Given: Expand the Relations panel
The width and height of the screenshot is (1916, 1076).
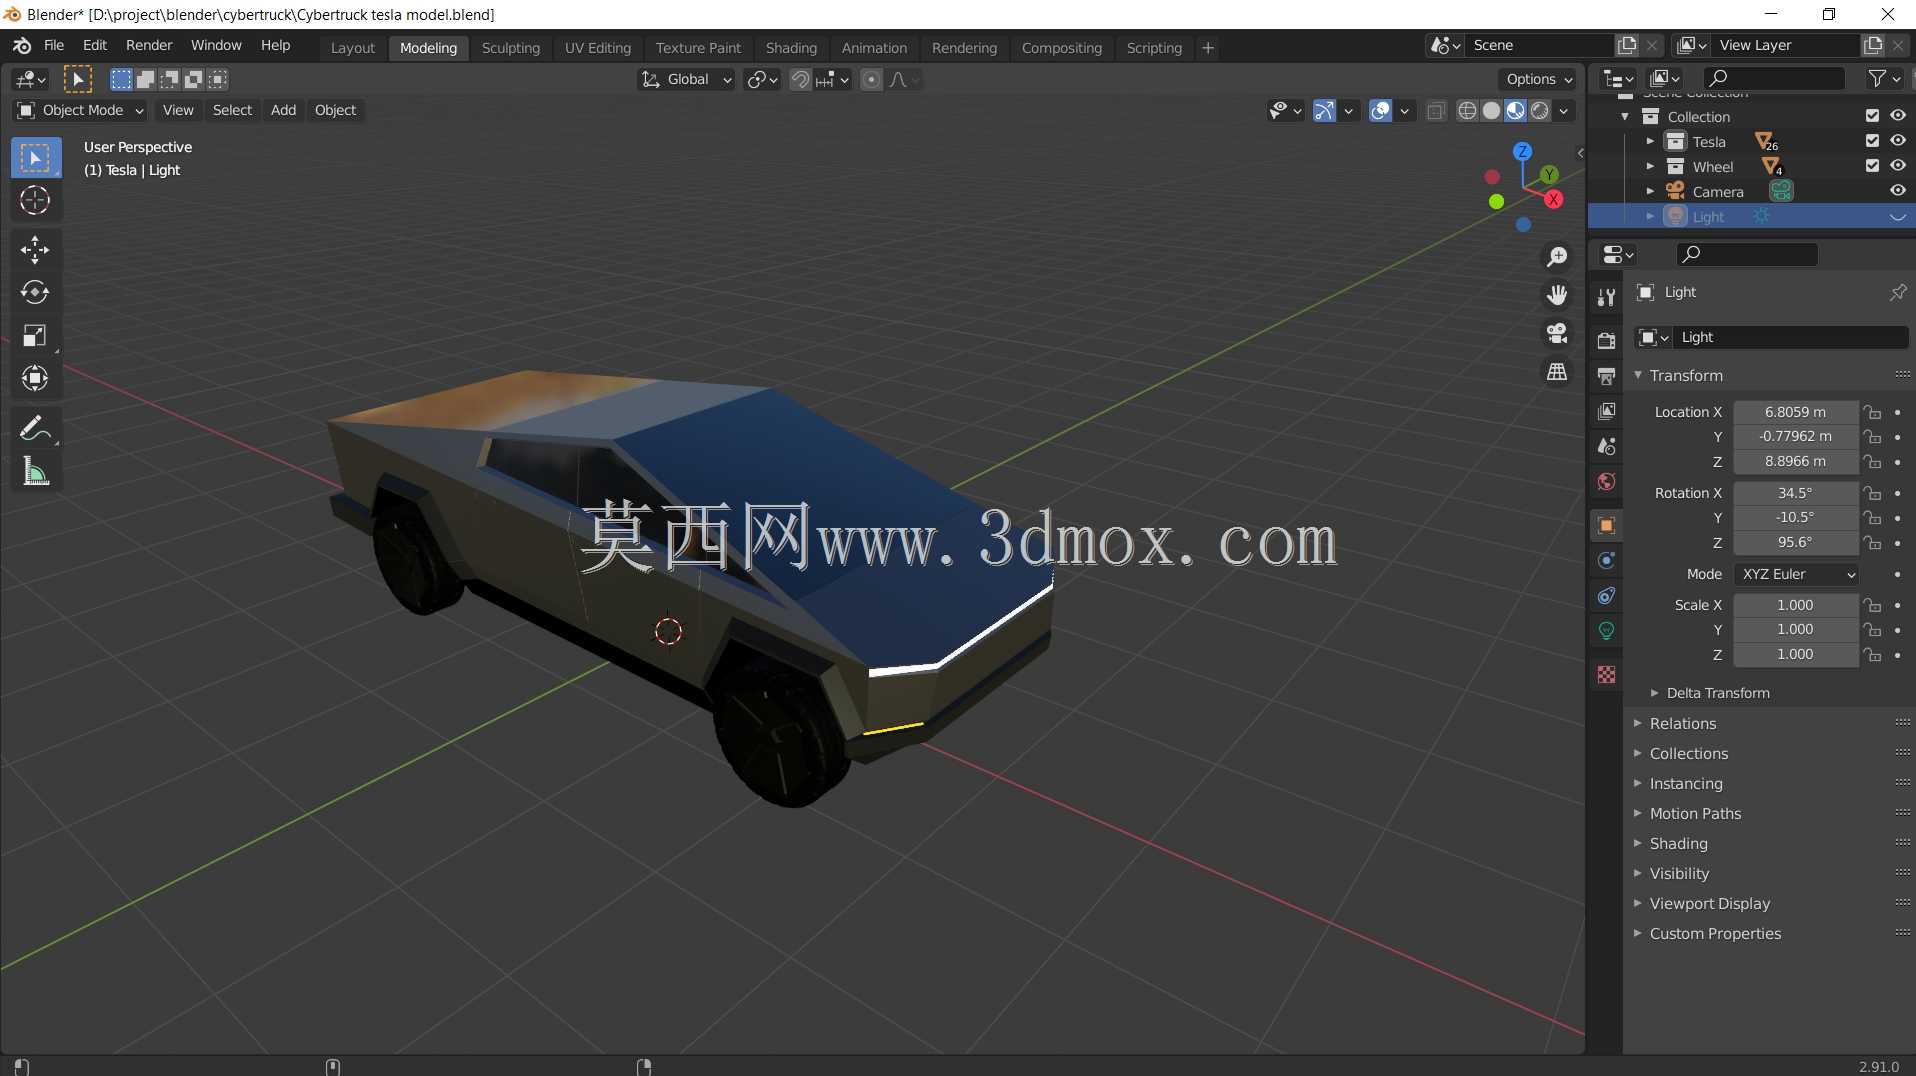Looking at the screenshot, I should tap(1638, 723).
